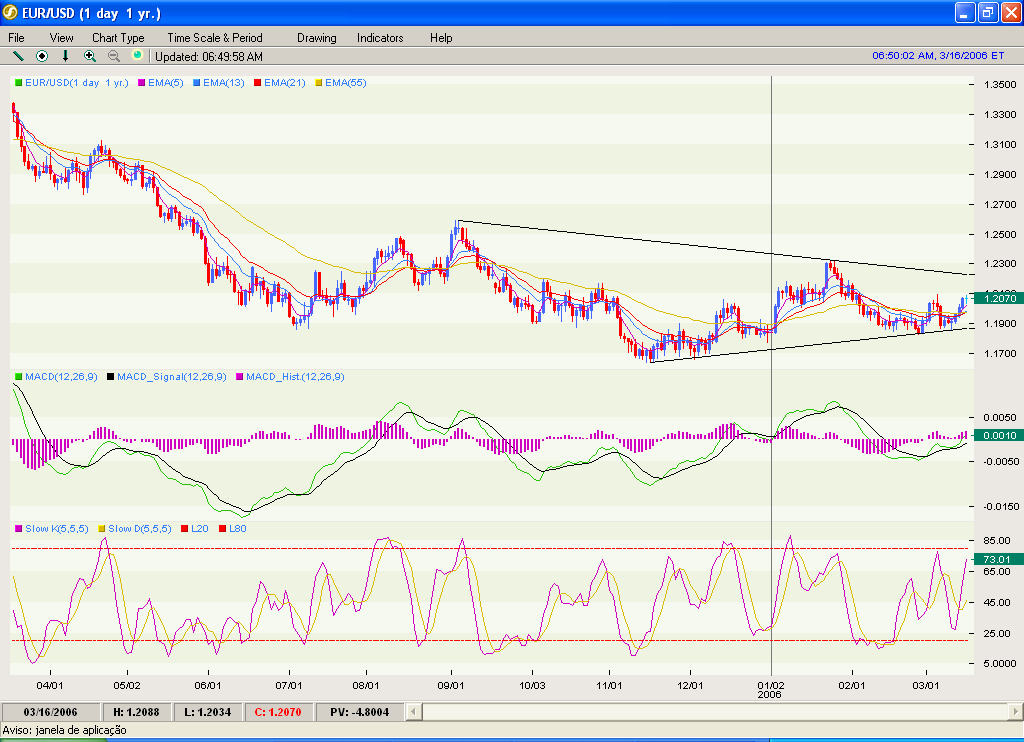Activate the crosshair pointer tool
Image resolution: width=1024 pixels, height=742 pixels.
[x=41, y=56]
